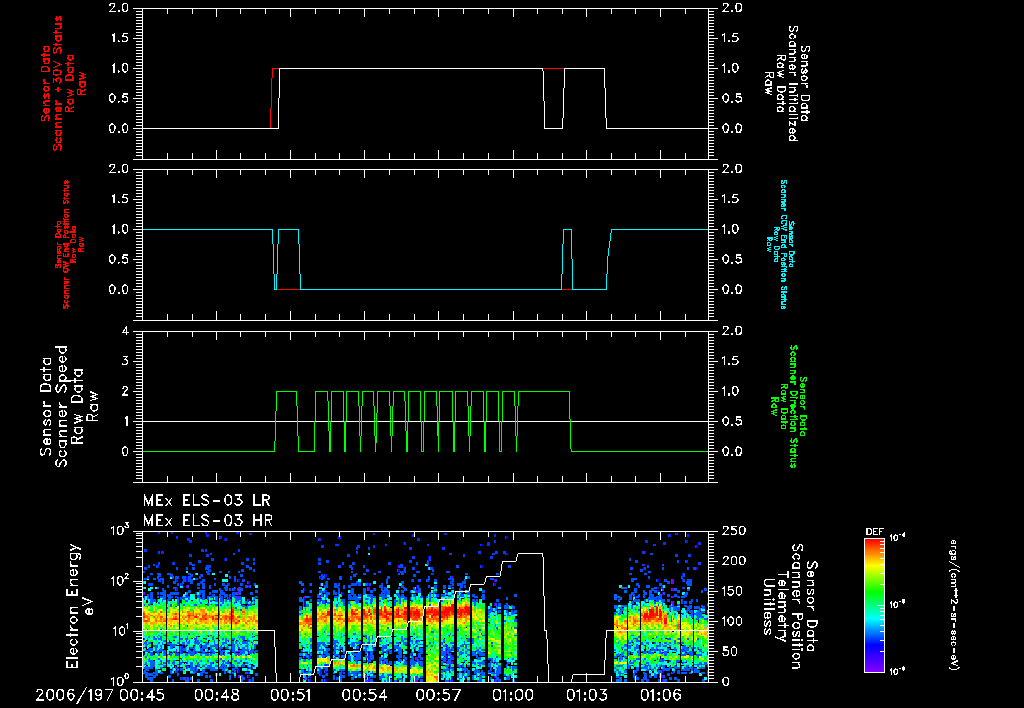The image size is (1024, 708).
Task: Select the Scanner Position Telemetry Unitless title
Action: (790, 606)
